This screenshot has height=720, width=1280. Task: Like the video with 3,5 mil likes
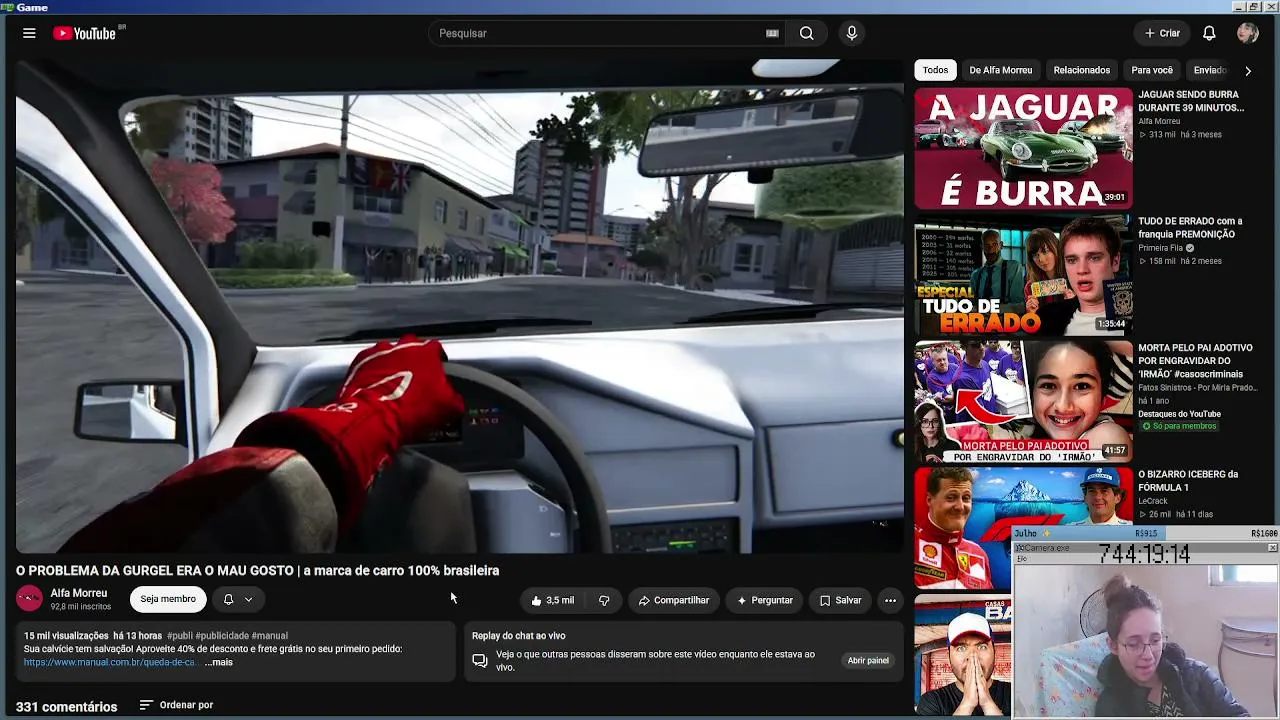(553, 600)
